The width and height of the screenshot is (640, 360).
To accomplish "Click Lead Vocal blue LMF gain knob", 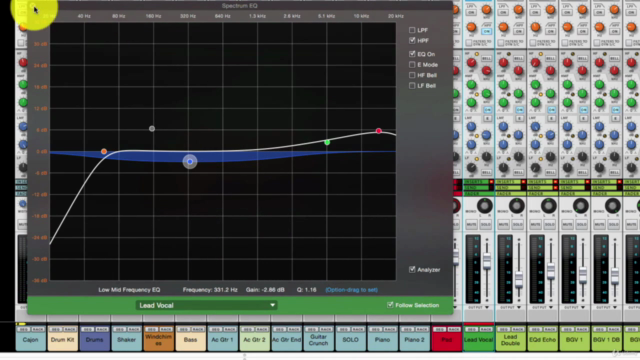I will (471, 127).
